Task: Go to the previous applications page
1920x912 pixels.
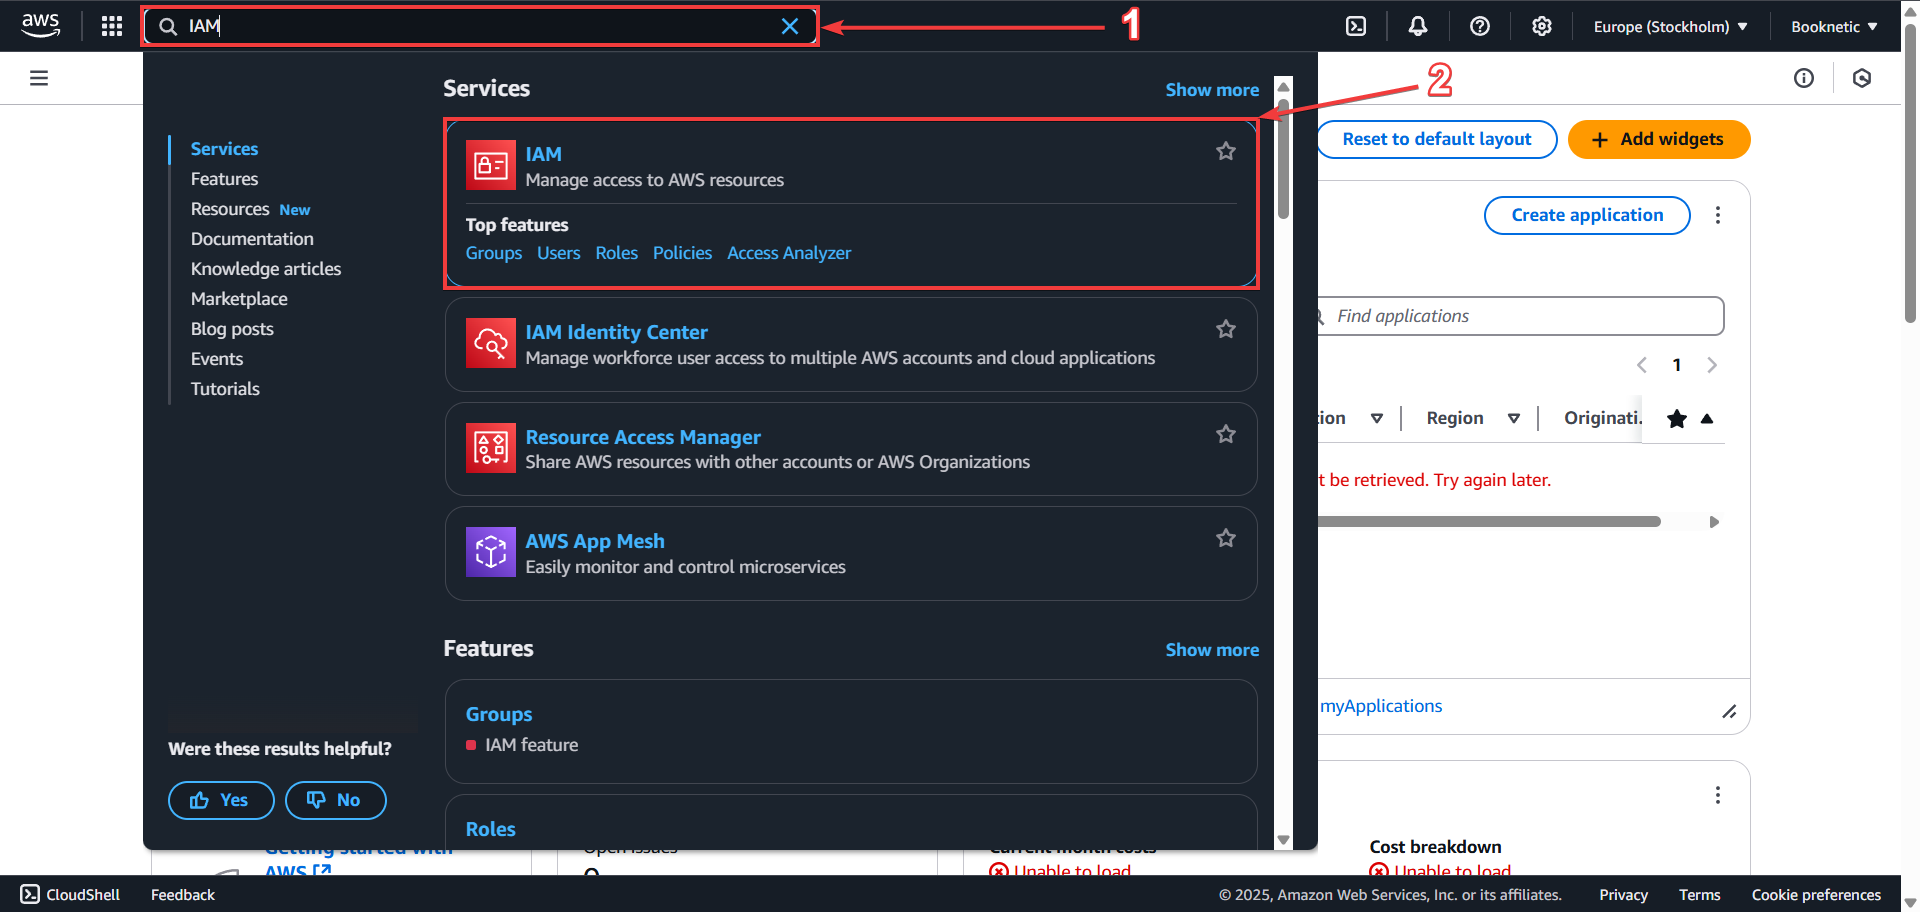Action: (x=1642, y=365)
